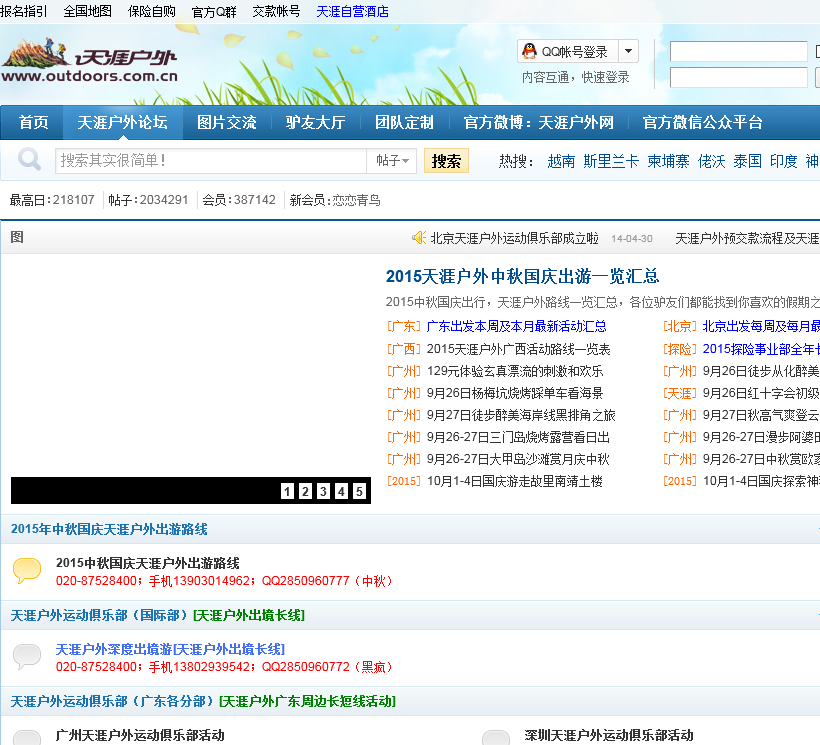Select slideshow page 1 button
820x745 pixels.
(287, 491)
